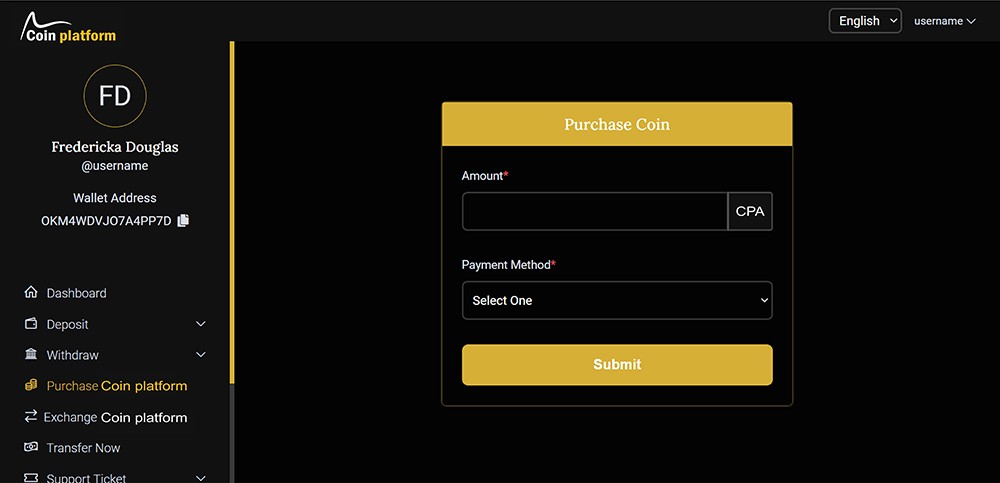1000x483 pixels.
Task: Click the Dashboard home icon
Action: 30,293
